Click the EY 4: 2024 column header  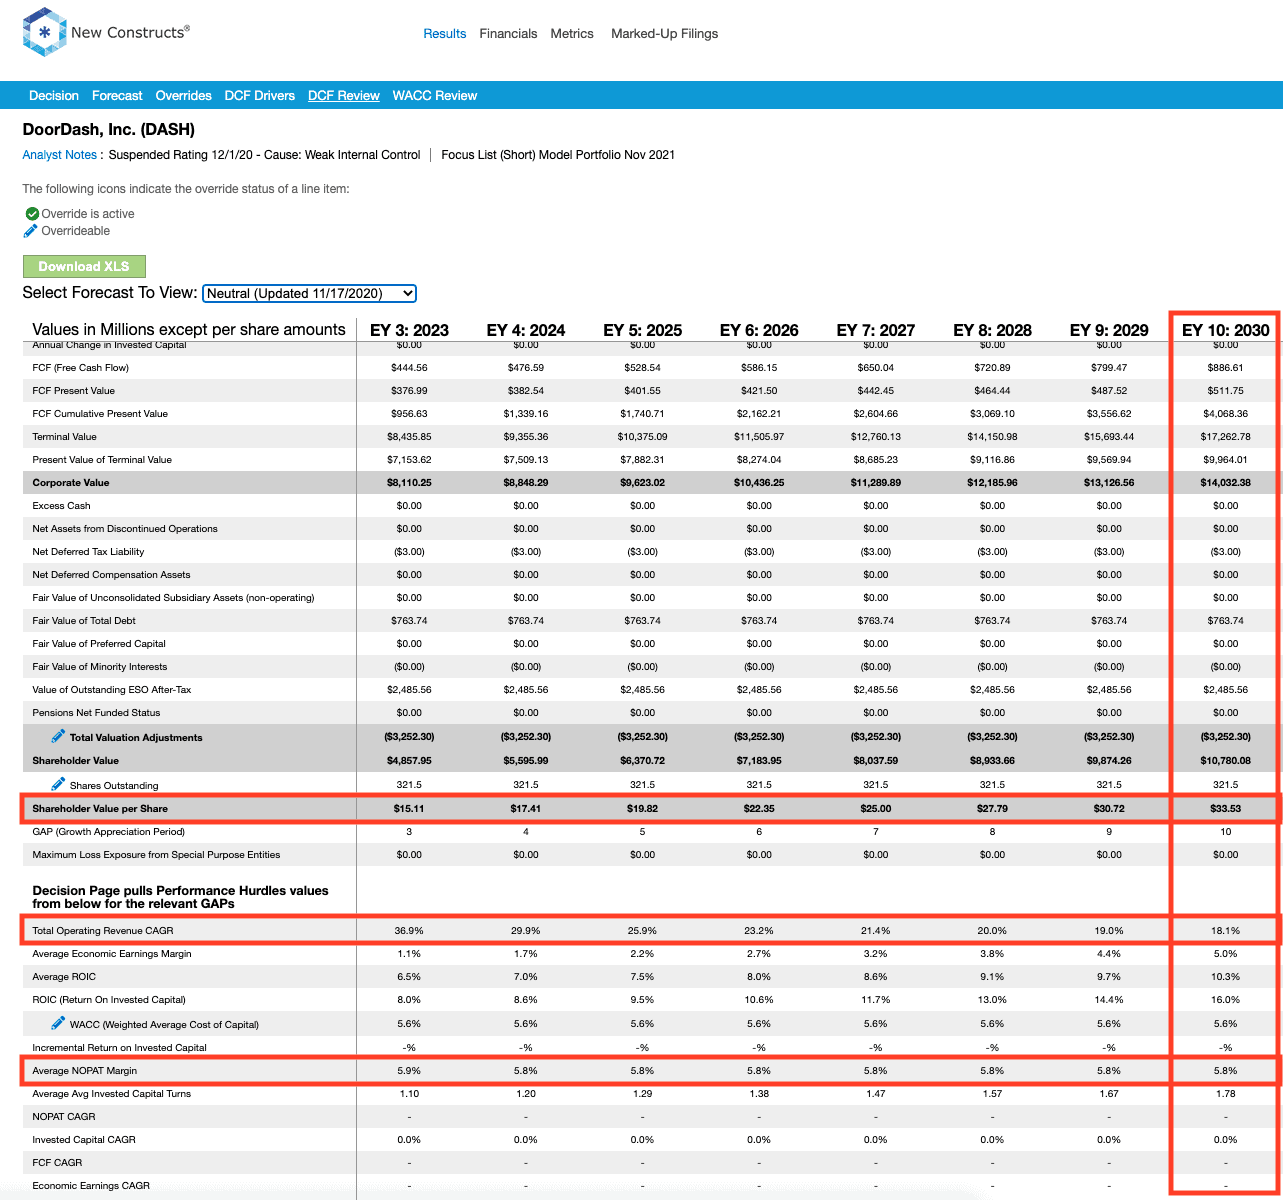coord(526,330)
